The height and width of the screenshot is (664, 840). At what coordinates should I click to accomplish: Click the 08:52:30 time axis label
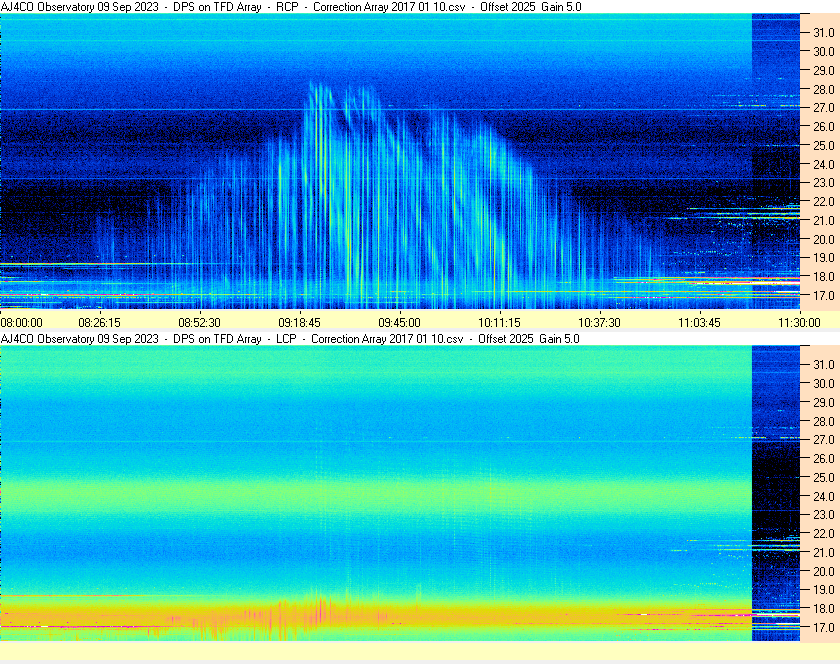coord(199,323)
